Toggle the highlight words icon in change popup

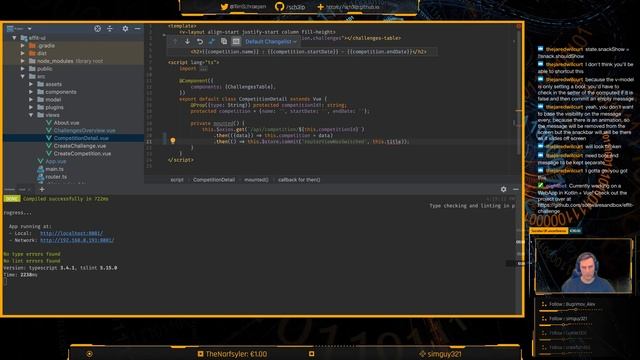236,41
